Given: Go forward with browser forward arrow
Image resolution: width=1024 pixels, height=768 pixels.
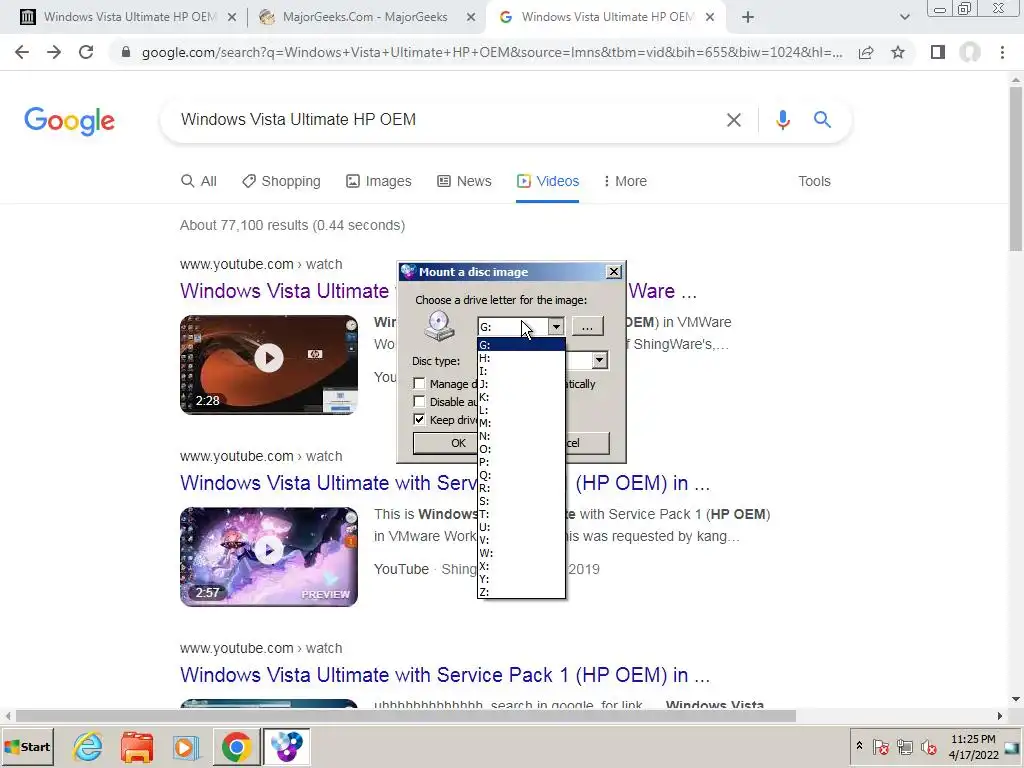Looking at the screenshot, I should tap(54, 52).
